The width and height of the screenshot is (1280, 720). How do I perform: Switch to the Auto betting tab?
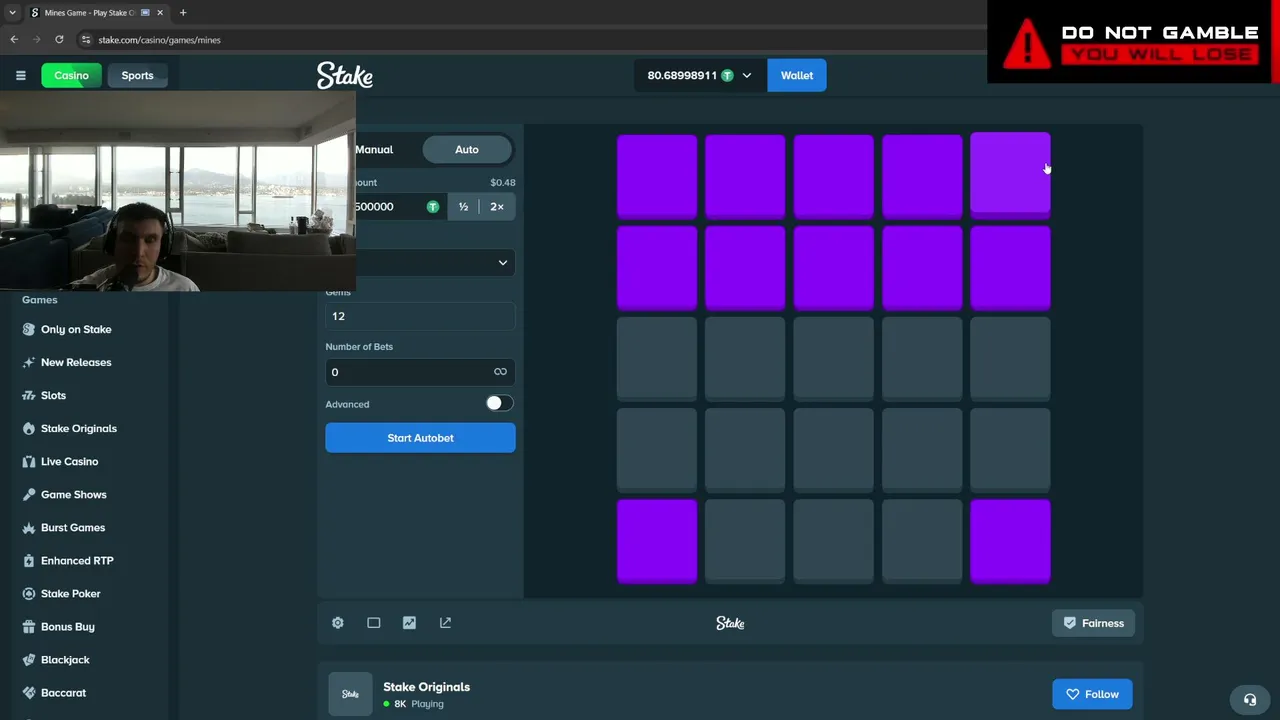click(x=467, y=150)
